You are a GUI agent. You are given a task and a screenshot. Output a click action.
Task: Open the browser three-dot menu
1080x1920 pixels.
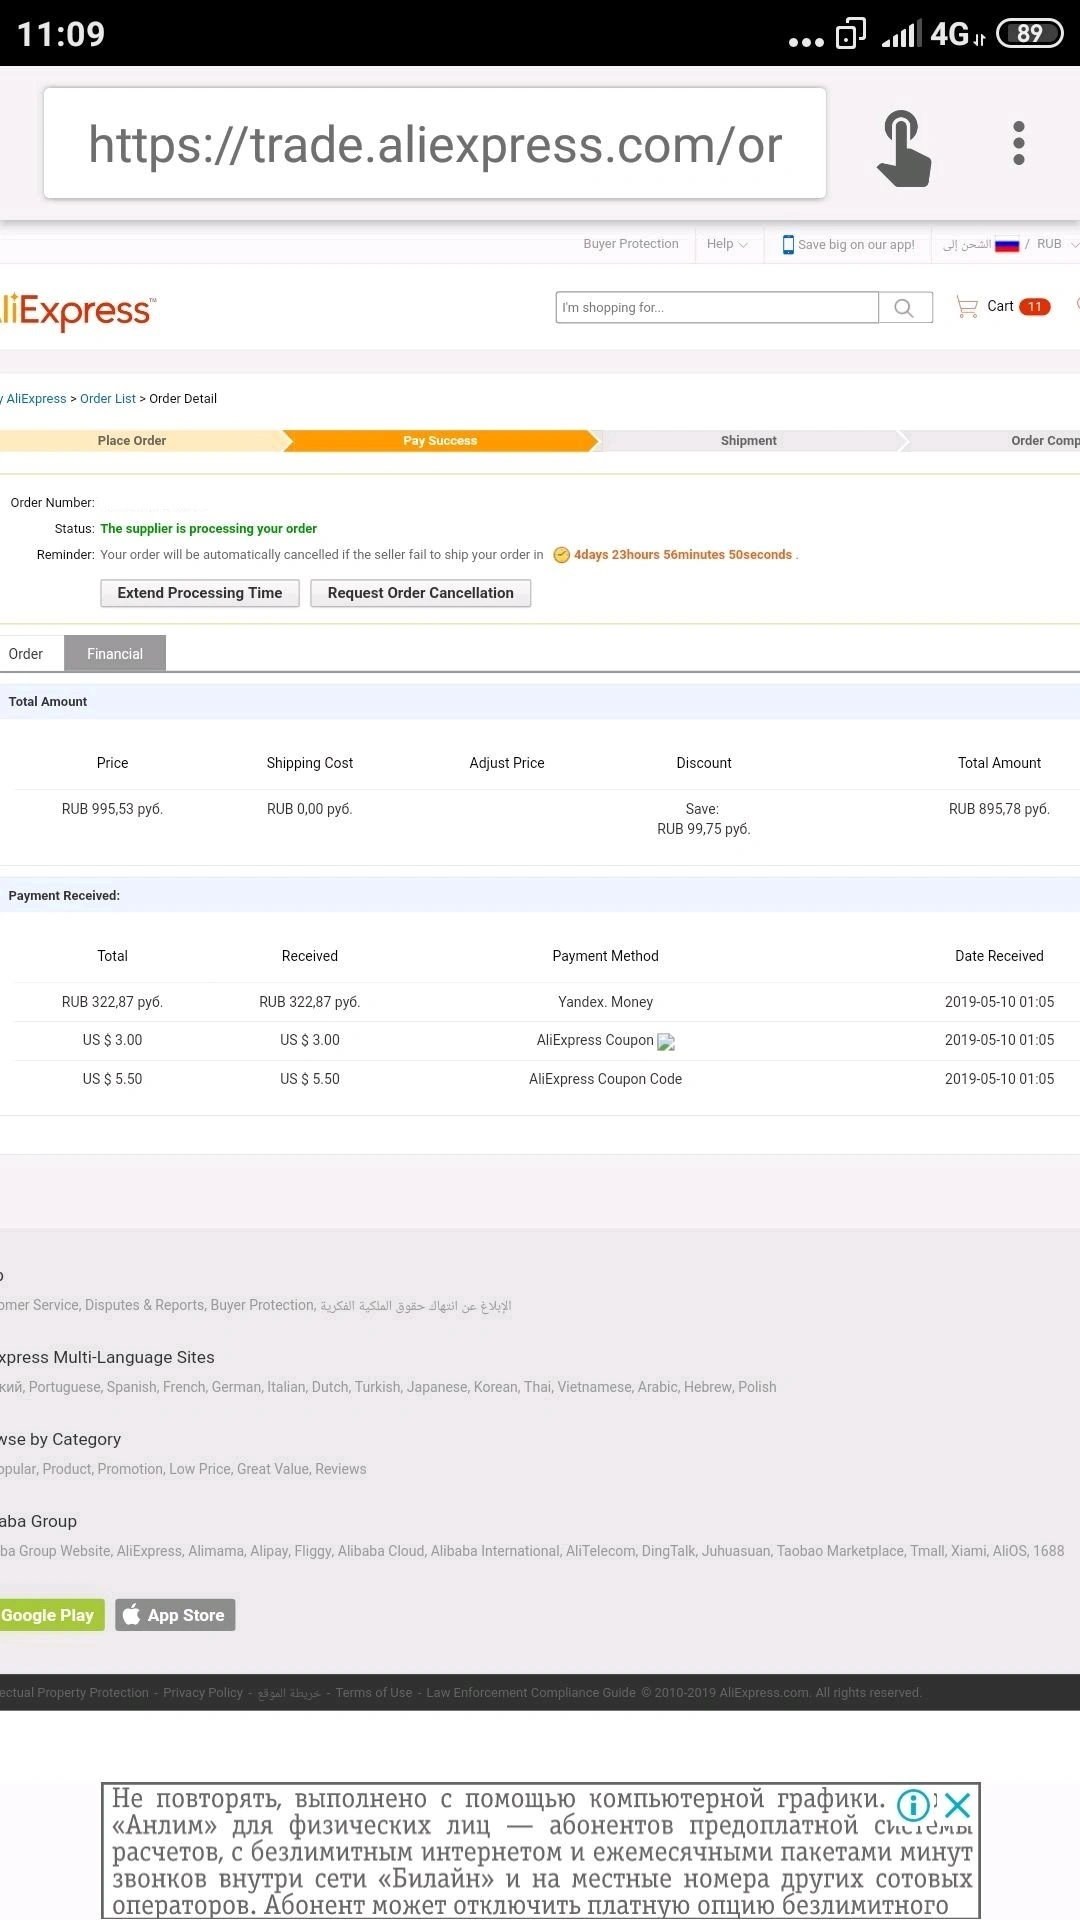[x=1019, y=143]
